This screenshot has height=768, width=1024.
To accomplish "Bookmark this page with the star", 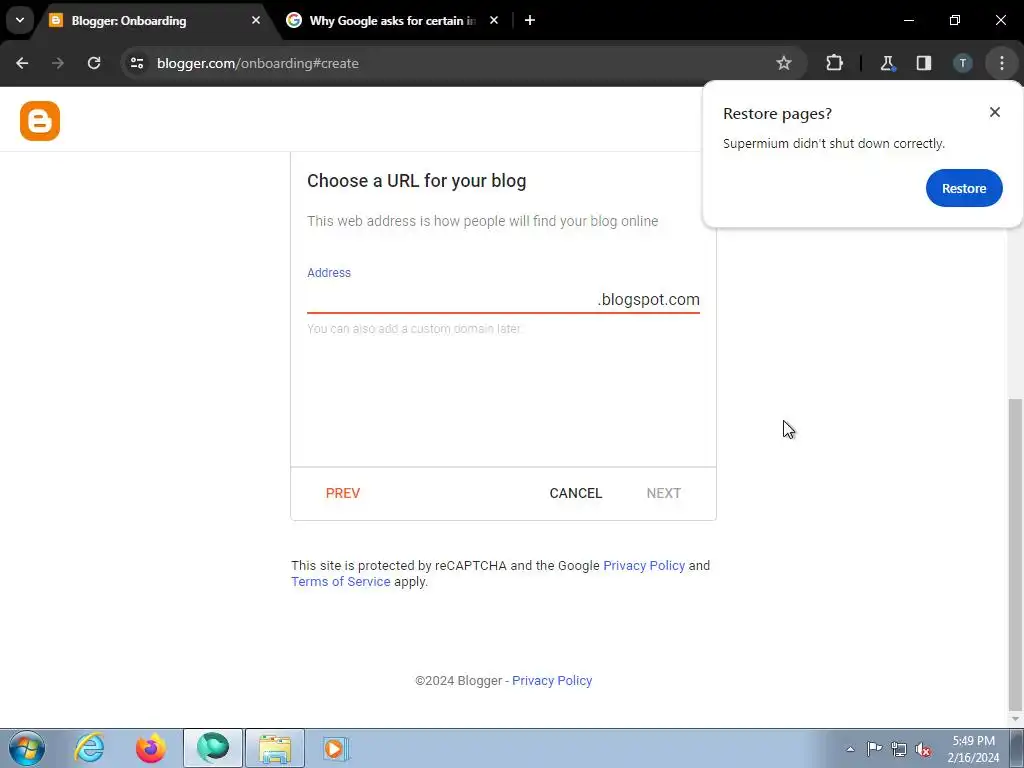I will (x=784, y=63).
